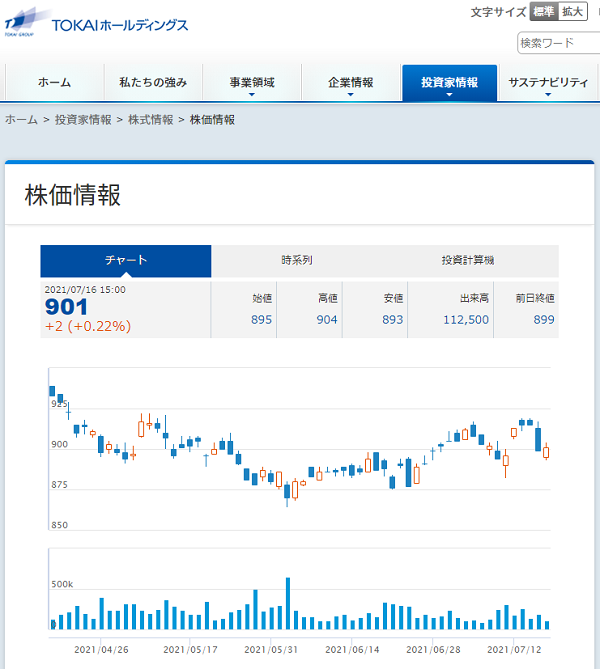Image resolution: width=600 pixels, height=669 pixels.
Task: Click the 株価情報 breadcrumb text
Action: point(212,120)
